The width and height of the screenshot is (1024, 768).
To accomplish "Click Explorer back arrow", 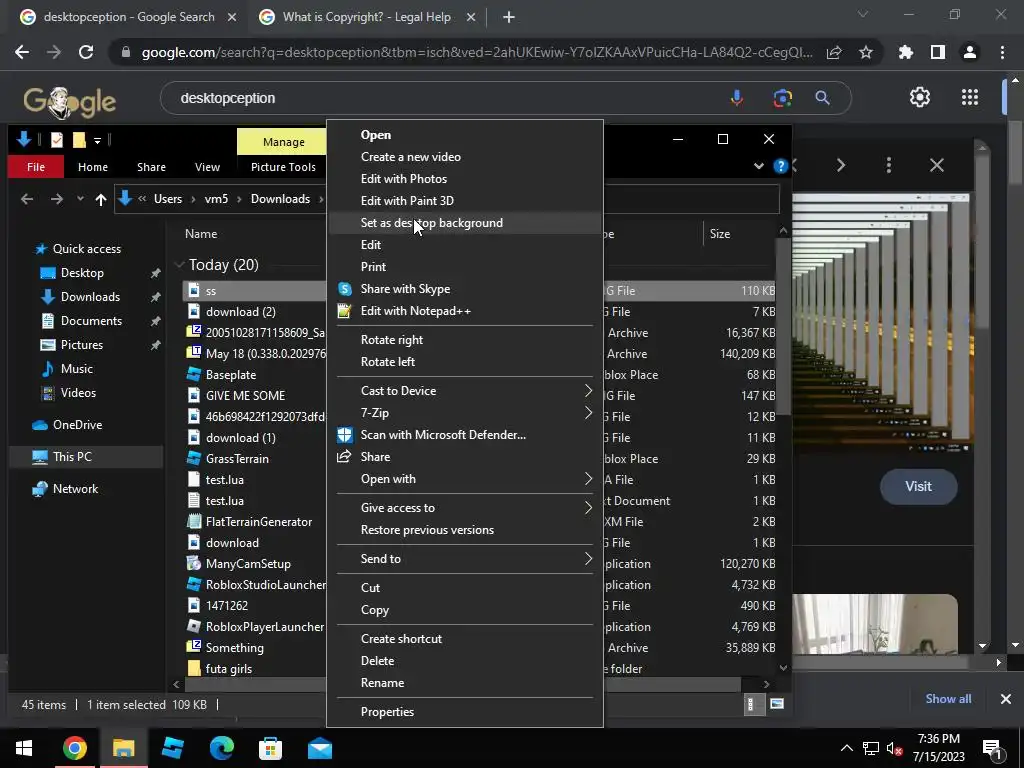I will (27, 199).
